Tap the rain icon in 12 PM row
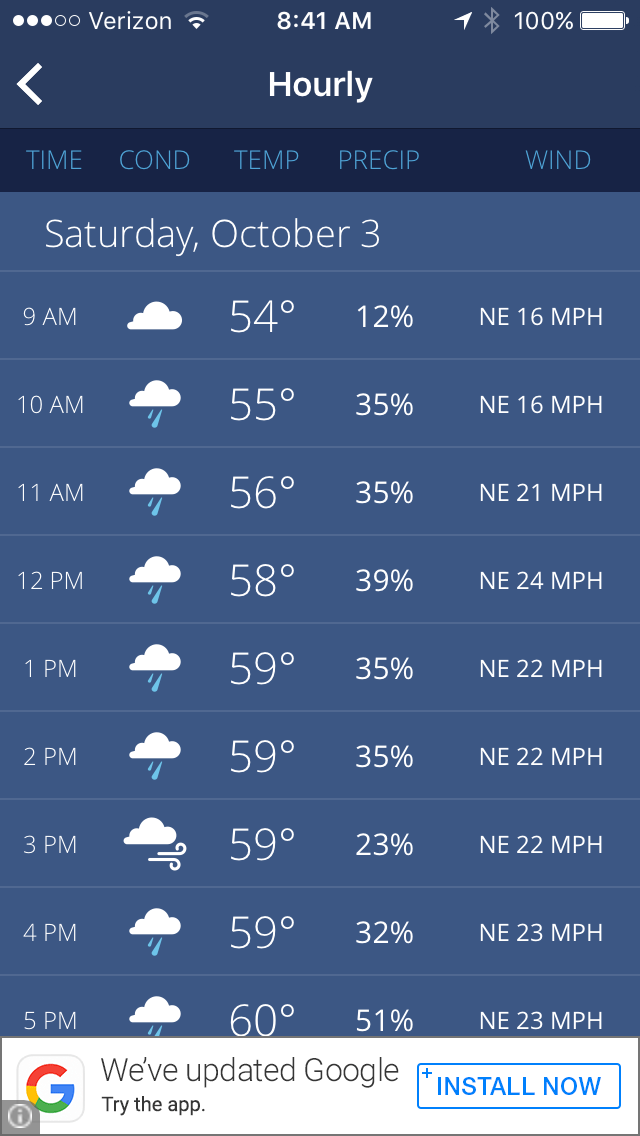The width and height of the screenshot is (640, 1136). click(x=155, y=580)
